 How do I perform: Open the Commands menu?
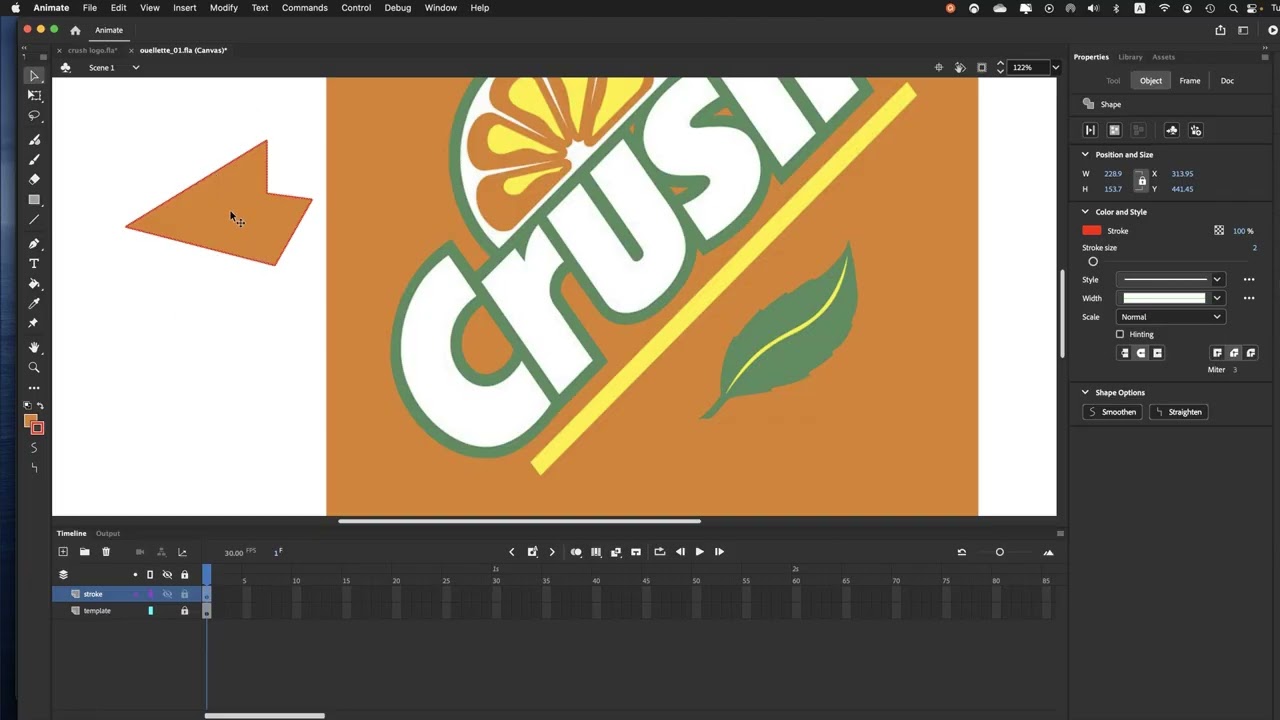point(305,8)
